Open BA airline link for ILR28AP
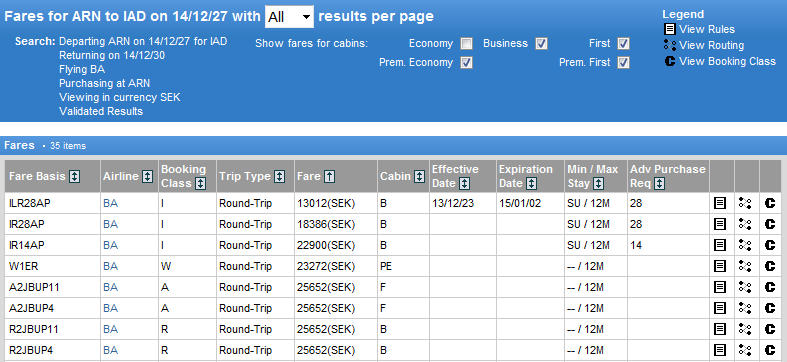787x362 pixels. coord(110,203)
